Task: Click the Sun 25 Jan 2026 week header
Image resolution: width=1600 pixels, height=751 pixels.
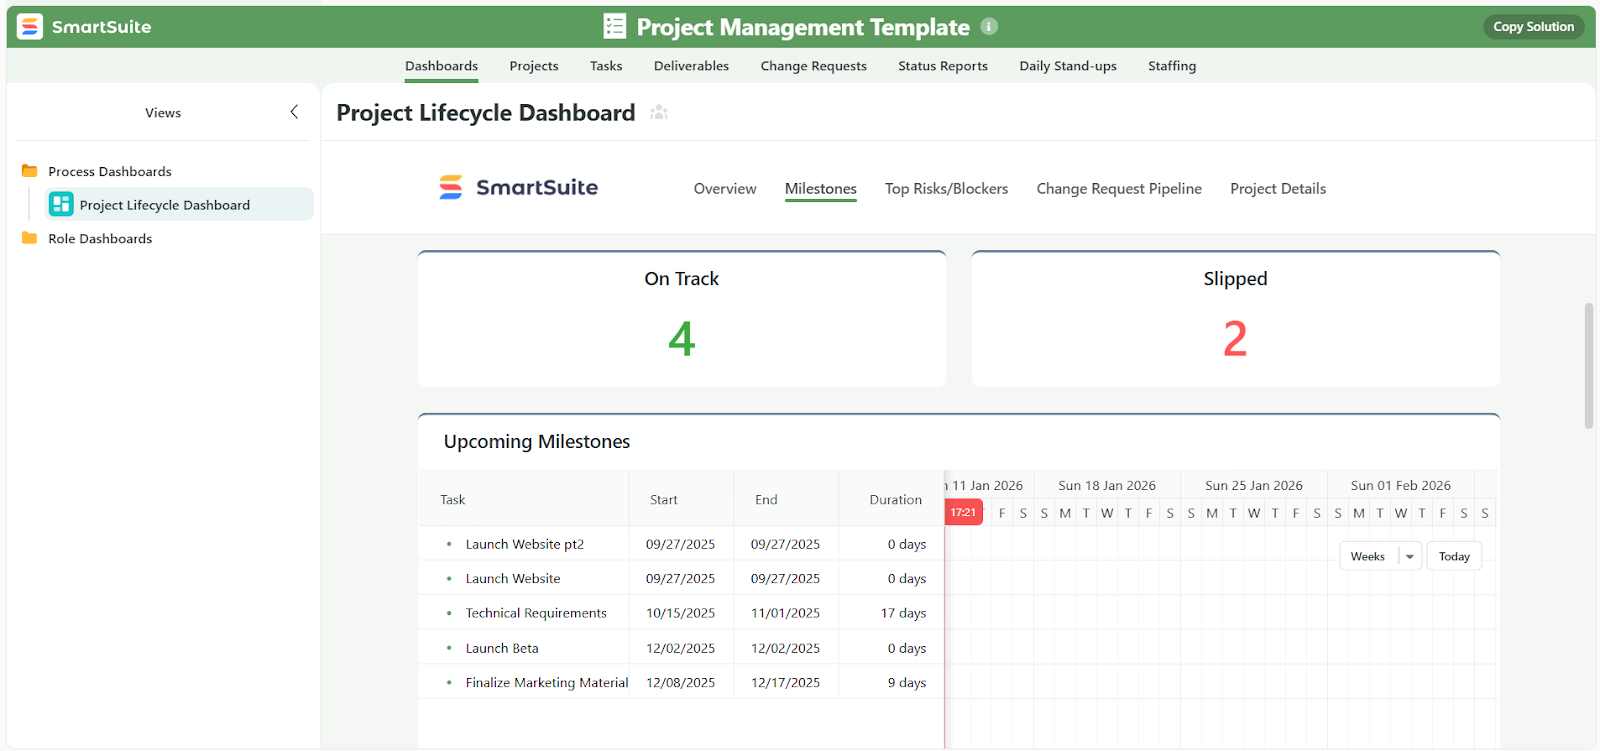Action: click(x=1254, y=485)
